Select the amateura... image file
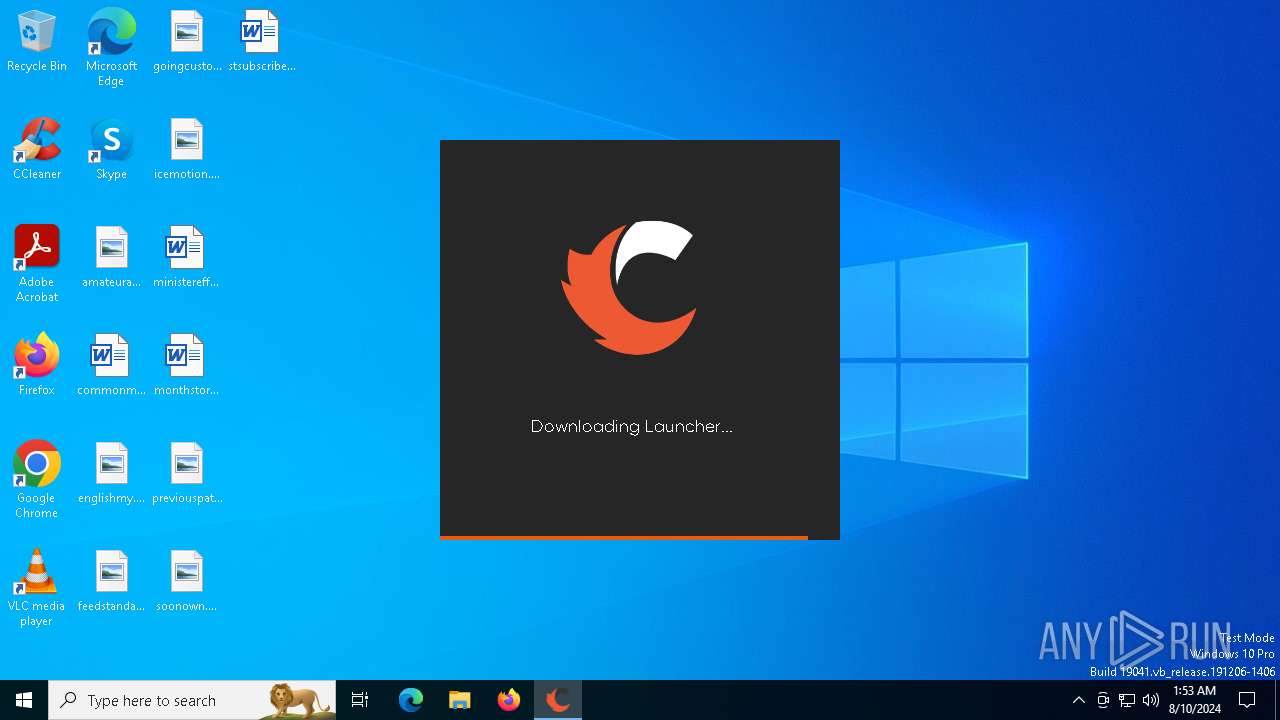 click(111, 257)
